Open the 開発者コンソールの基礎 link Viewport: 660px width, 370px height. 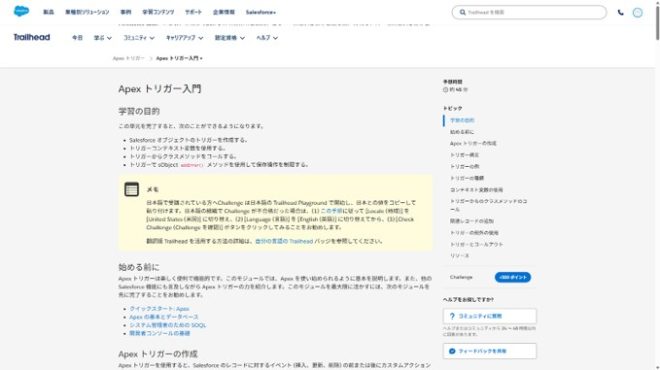click(x=160, y=333)
